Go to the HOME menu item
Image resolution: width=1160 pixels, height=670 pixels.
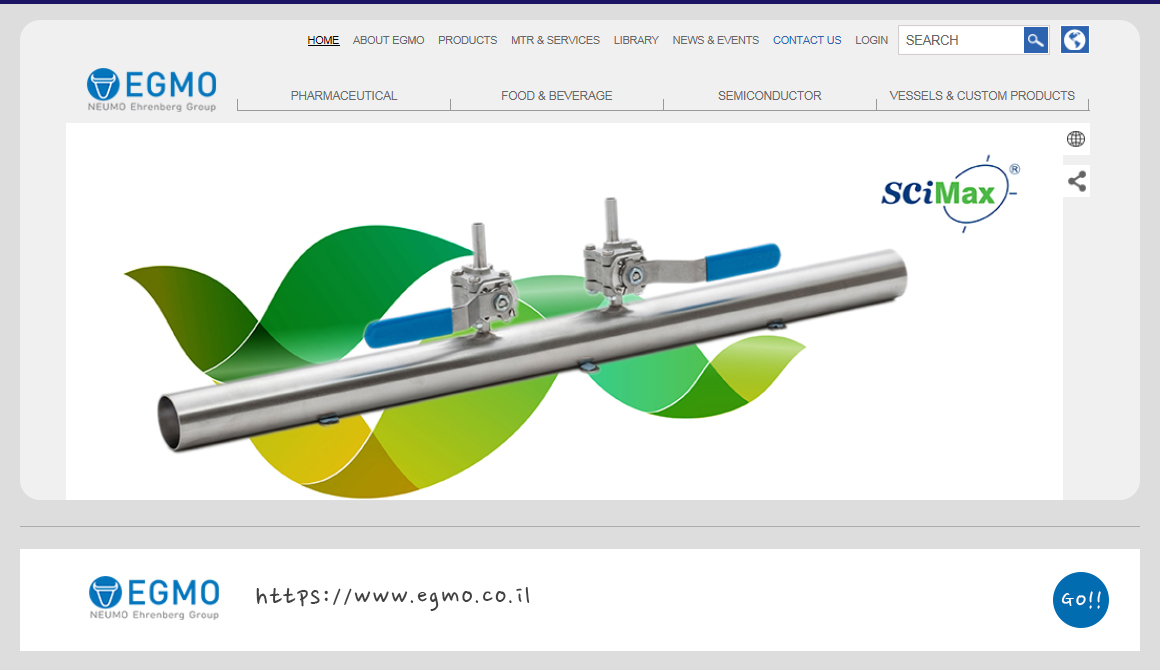tap(323, 40)
